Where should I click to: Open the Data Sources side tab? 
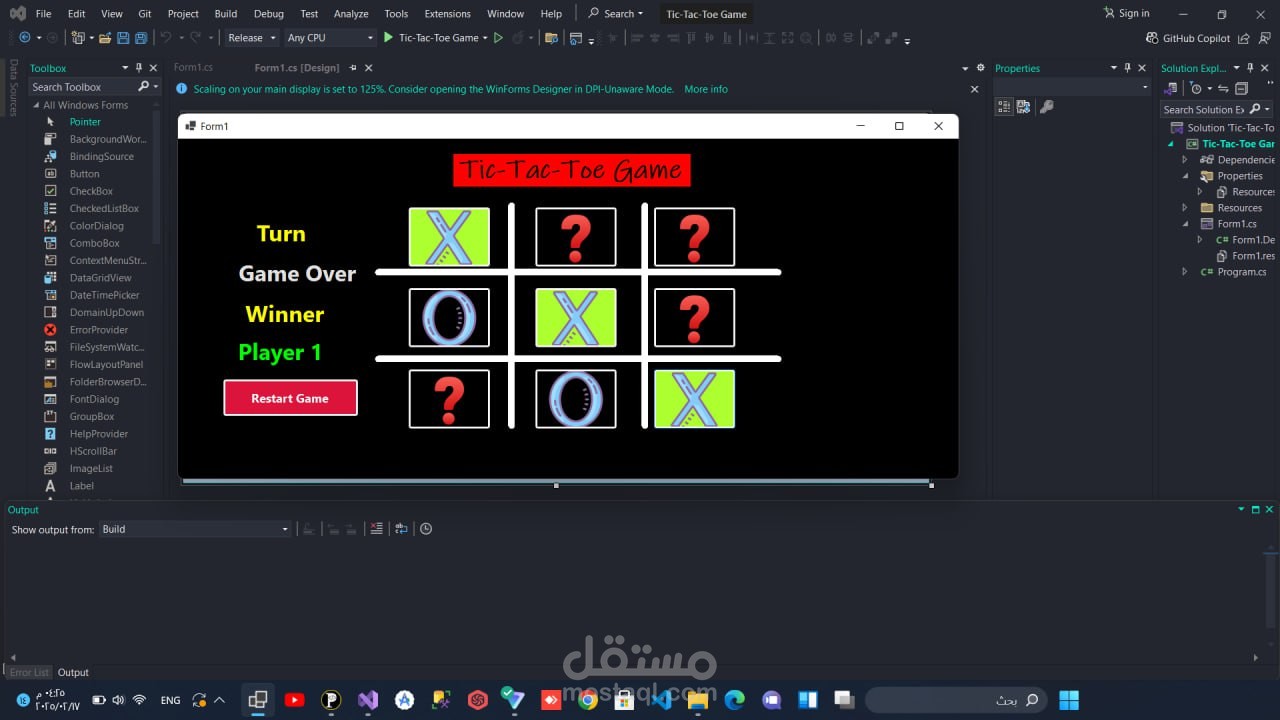tap(13, 88)
